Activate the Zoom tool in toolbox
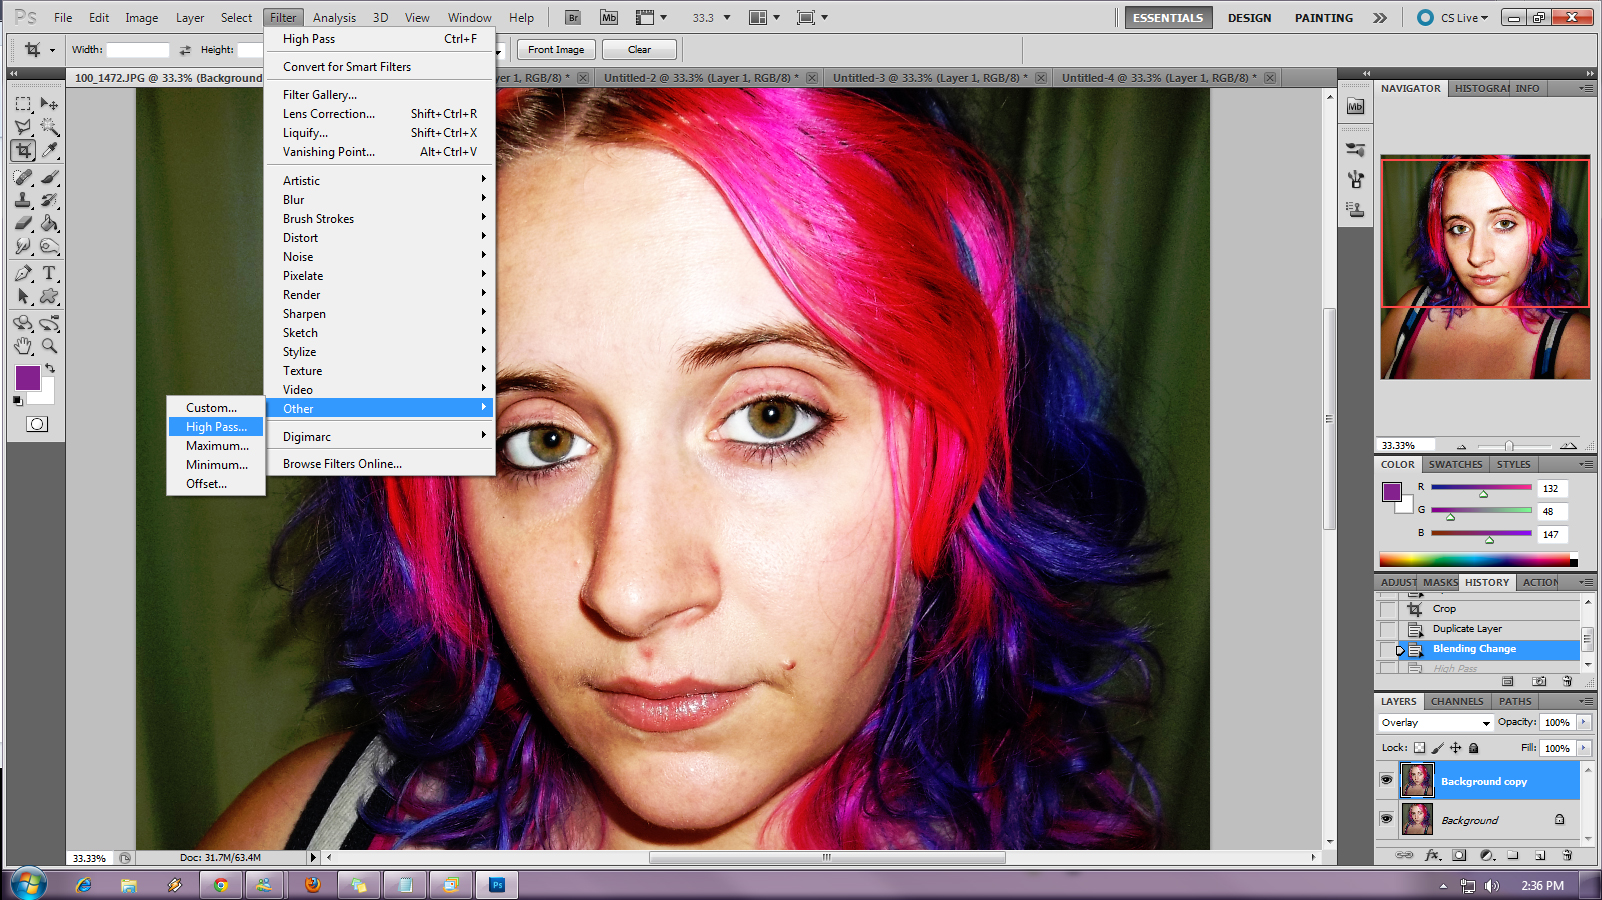The width and height of the screenshot is (1602, 900). 49,346
